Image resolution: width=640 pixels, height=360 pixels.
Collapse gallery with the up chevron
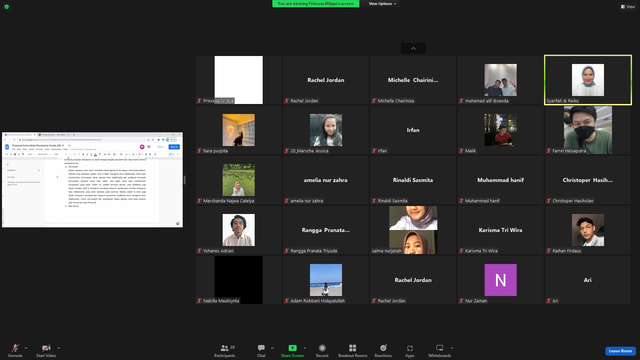[413, 49]
